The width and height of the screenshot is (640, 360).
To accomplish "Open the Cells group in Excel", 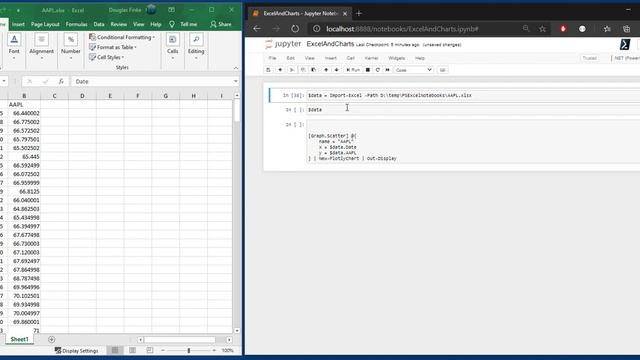I will [x=172, y=47].
